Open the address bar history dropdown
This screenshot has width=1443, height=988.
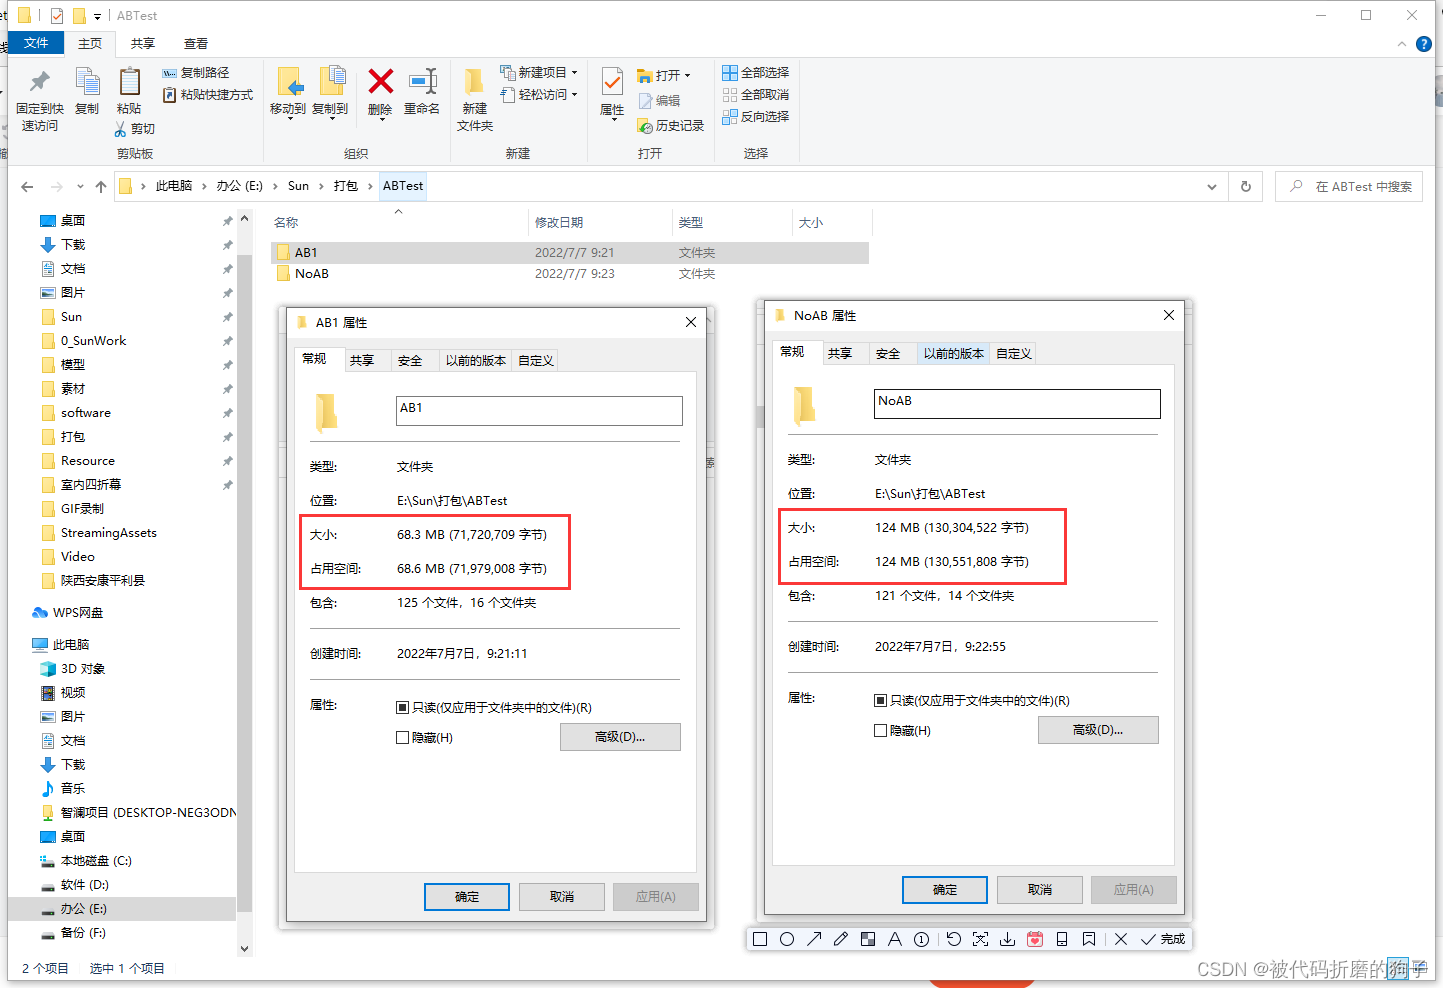tap(1212, 187)
